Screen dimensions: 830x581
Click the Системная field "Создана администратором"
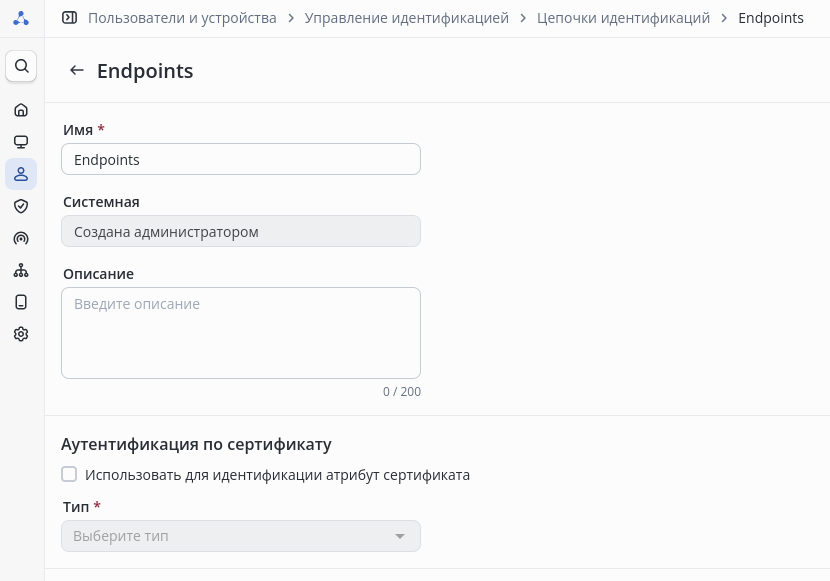[x=240, y=232]
